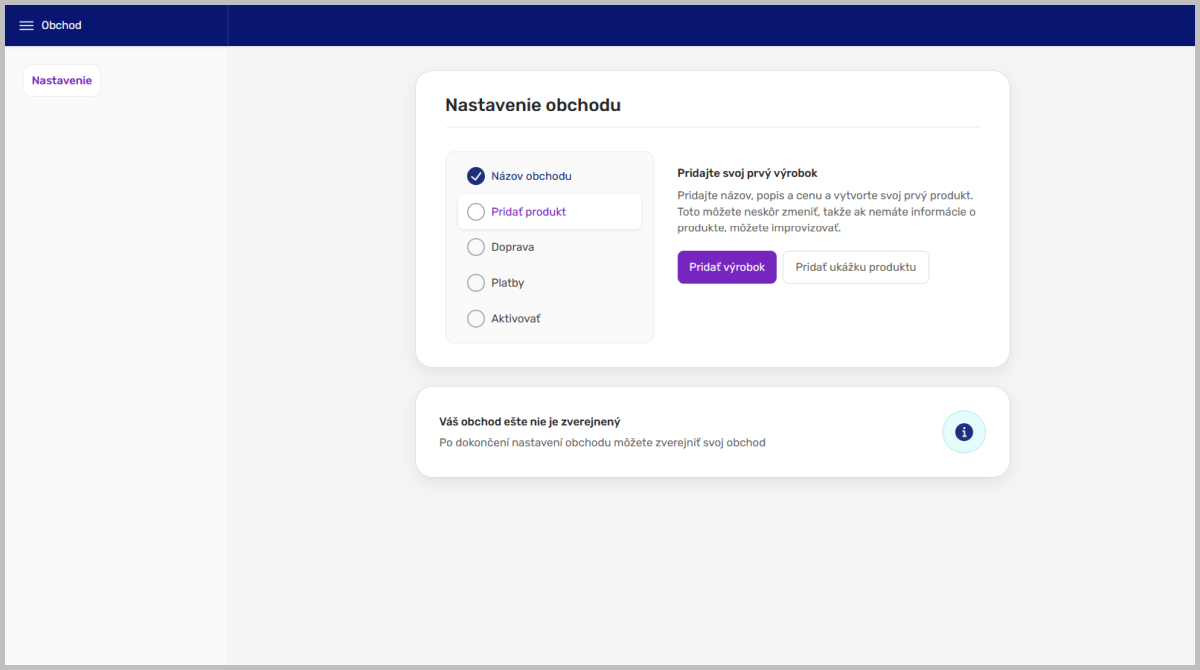Click the Po dokončení nastavení obchodu description text
This screenshot has width=1200, height=670.
click(602, 442)
